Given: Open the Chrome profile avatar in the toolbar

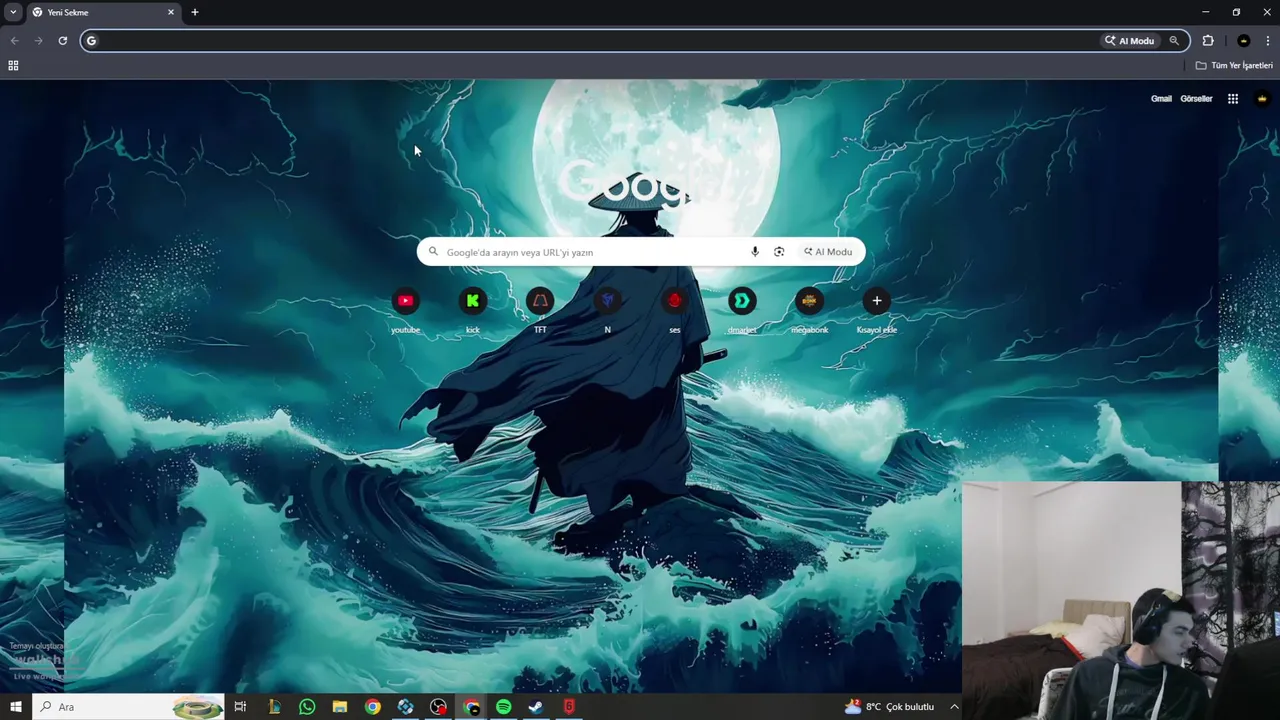Looking at the screenshot, I should click(1243, 41).
